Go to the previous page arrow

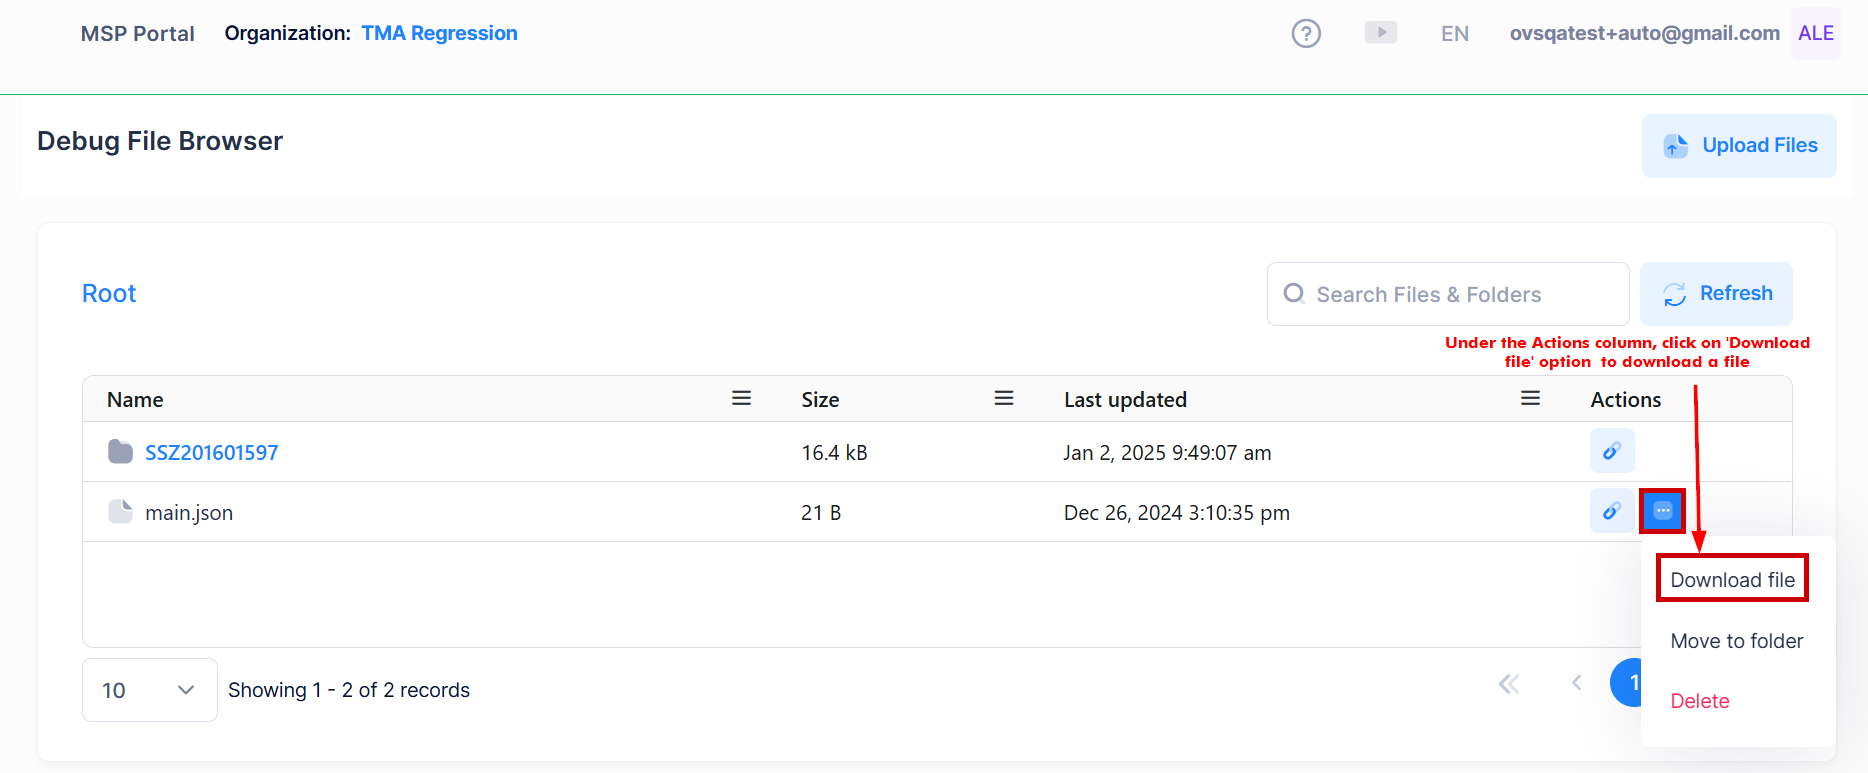click(1576, 684)
